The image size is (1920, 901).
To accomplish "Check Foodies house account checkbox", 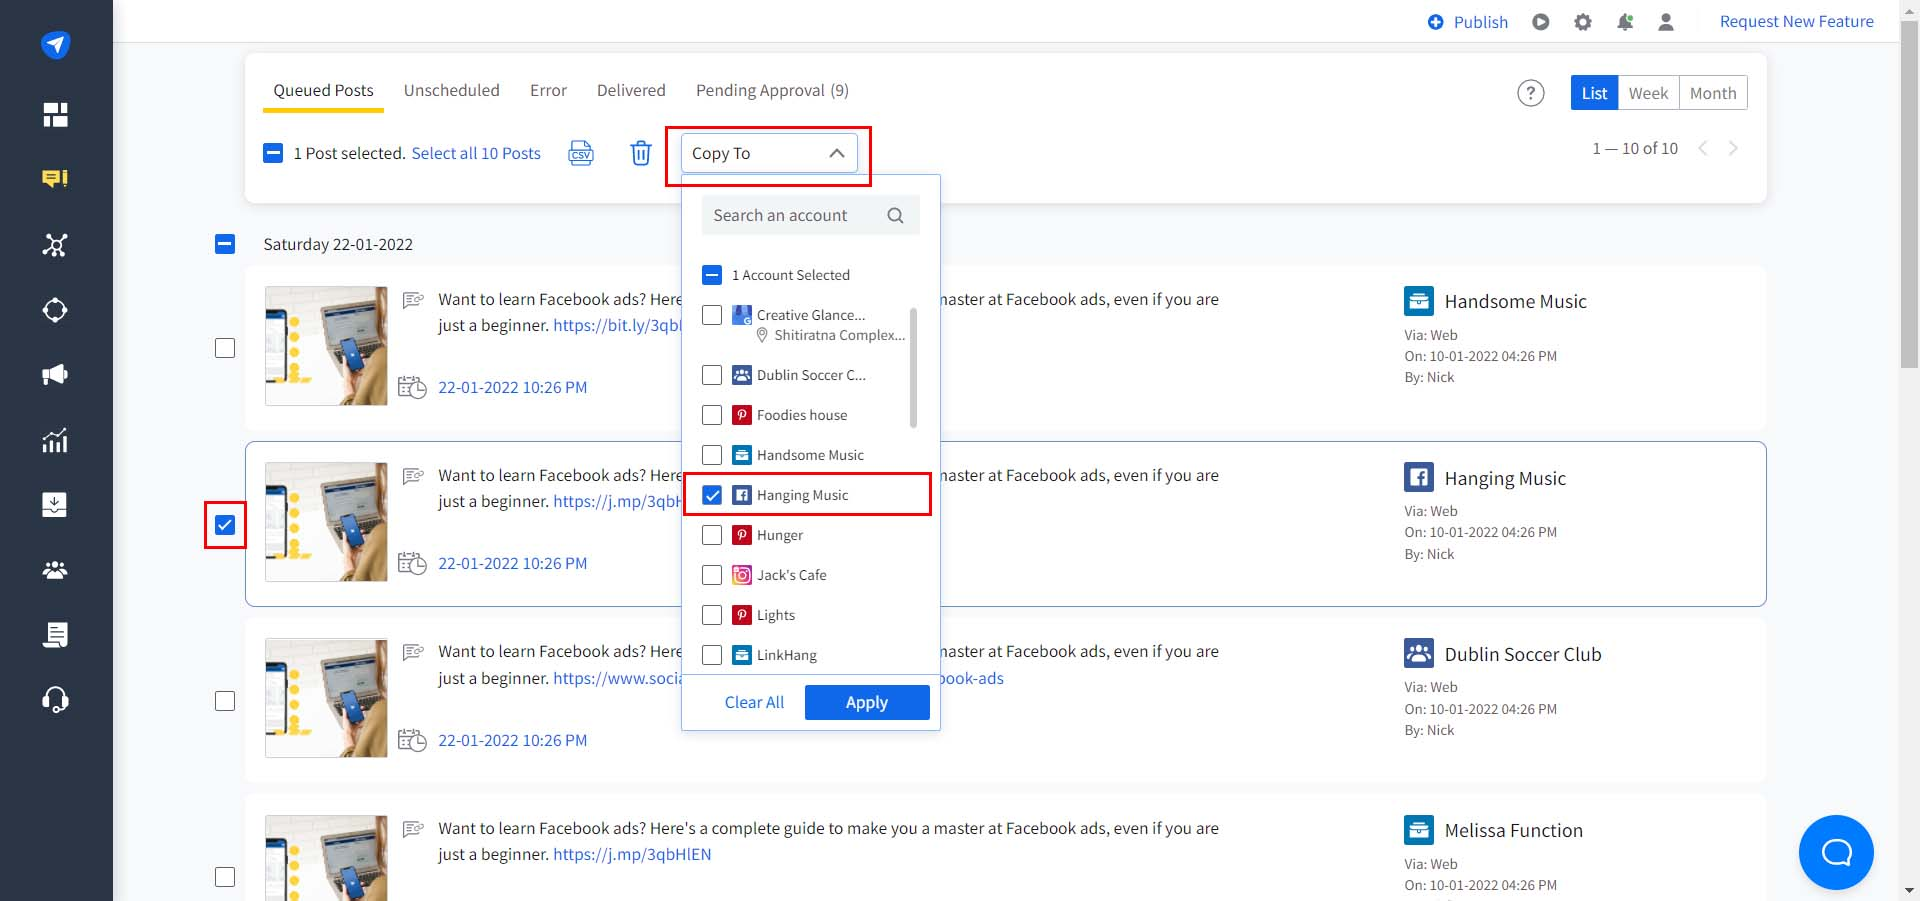I will 712,415.
